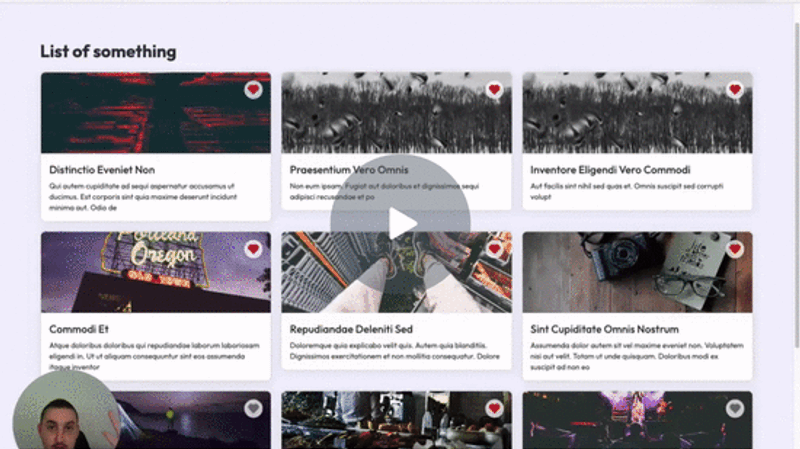Click description starting 'Assumenda dolor autem'
The image size is (800, 449).
pyautogui.click(x=637, y=356)
